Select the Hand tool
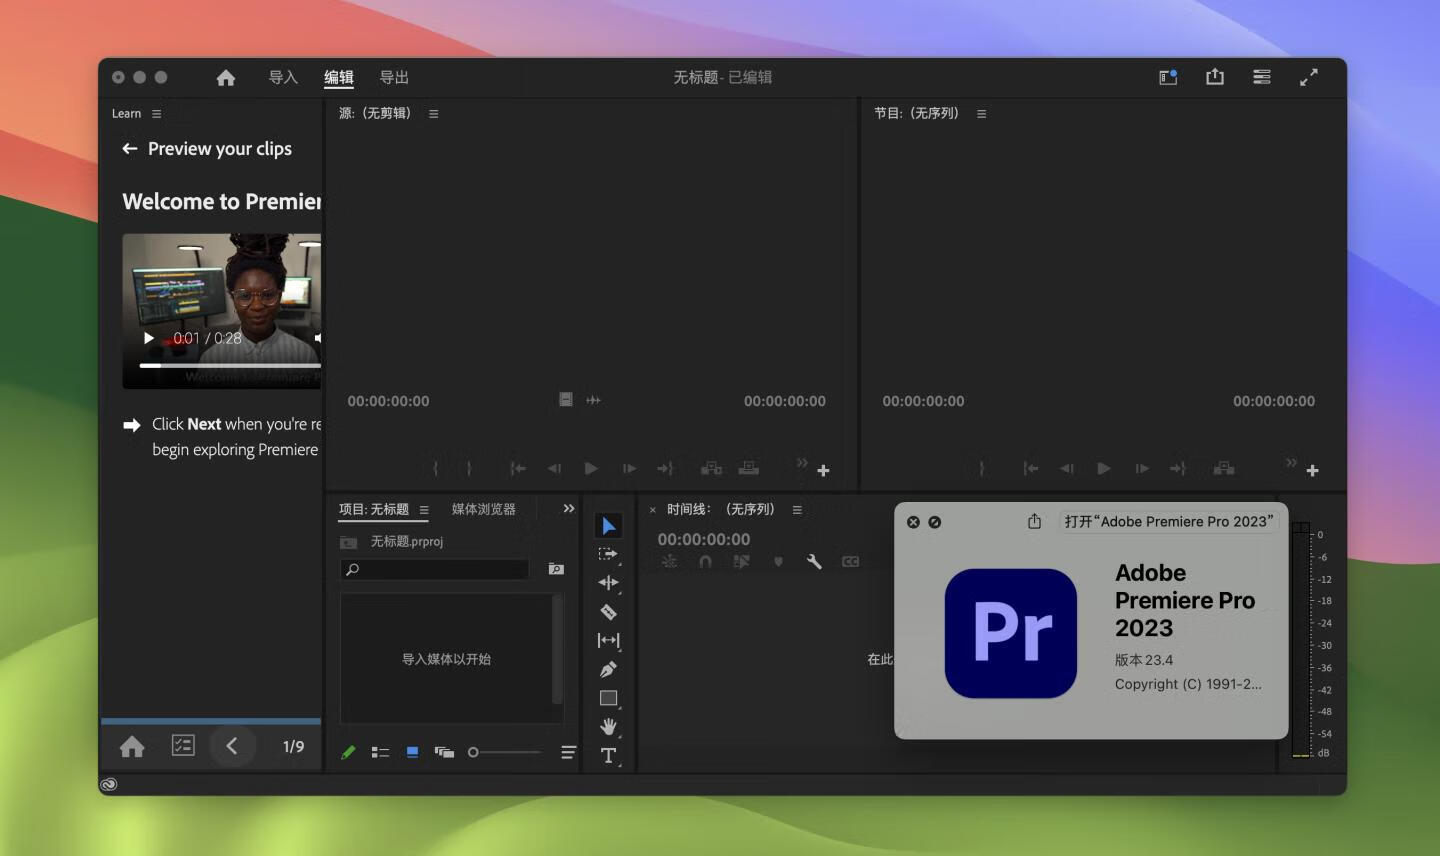Image resolution: width=1440 pixels, height=856 pixels. pyautogui.click(x=608, y=727)
